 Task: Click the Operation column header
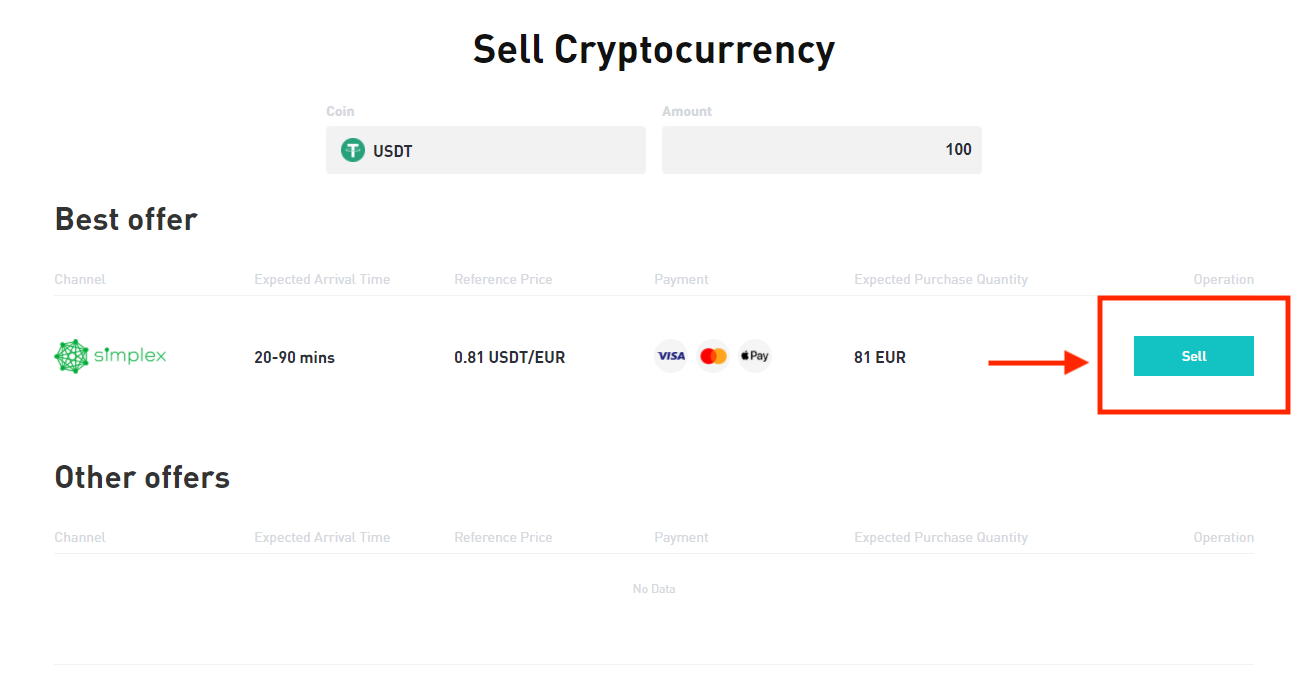1223,279
